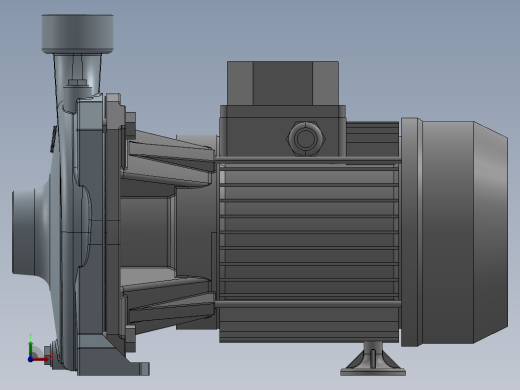520x390 pixels.
Task: Select the pump discharge flange at top
Action: [77, 34]
